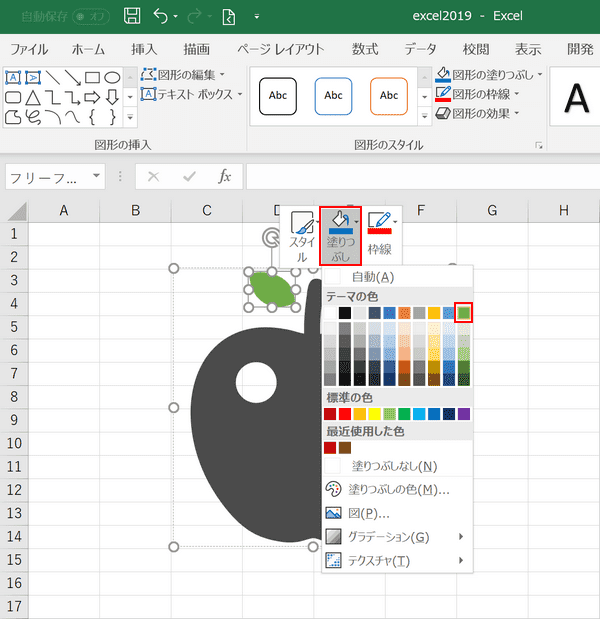Click the Undo arrow icon
This screenshot has width=600, height=619.
click(x=161, y=16)
